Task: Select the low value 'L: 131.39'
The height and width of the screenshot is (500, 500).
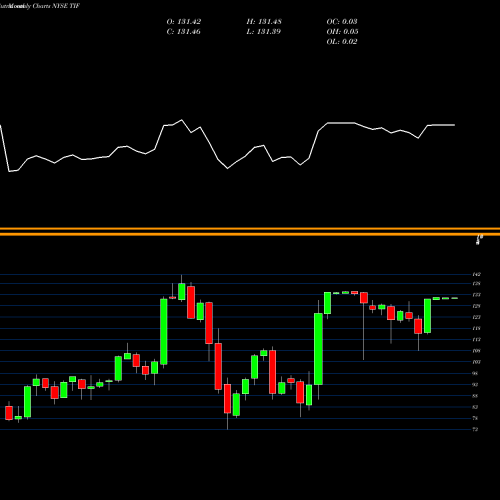Action: coord(264,32)
